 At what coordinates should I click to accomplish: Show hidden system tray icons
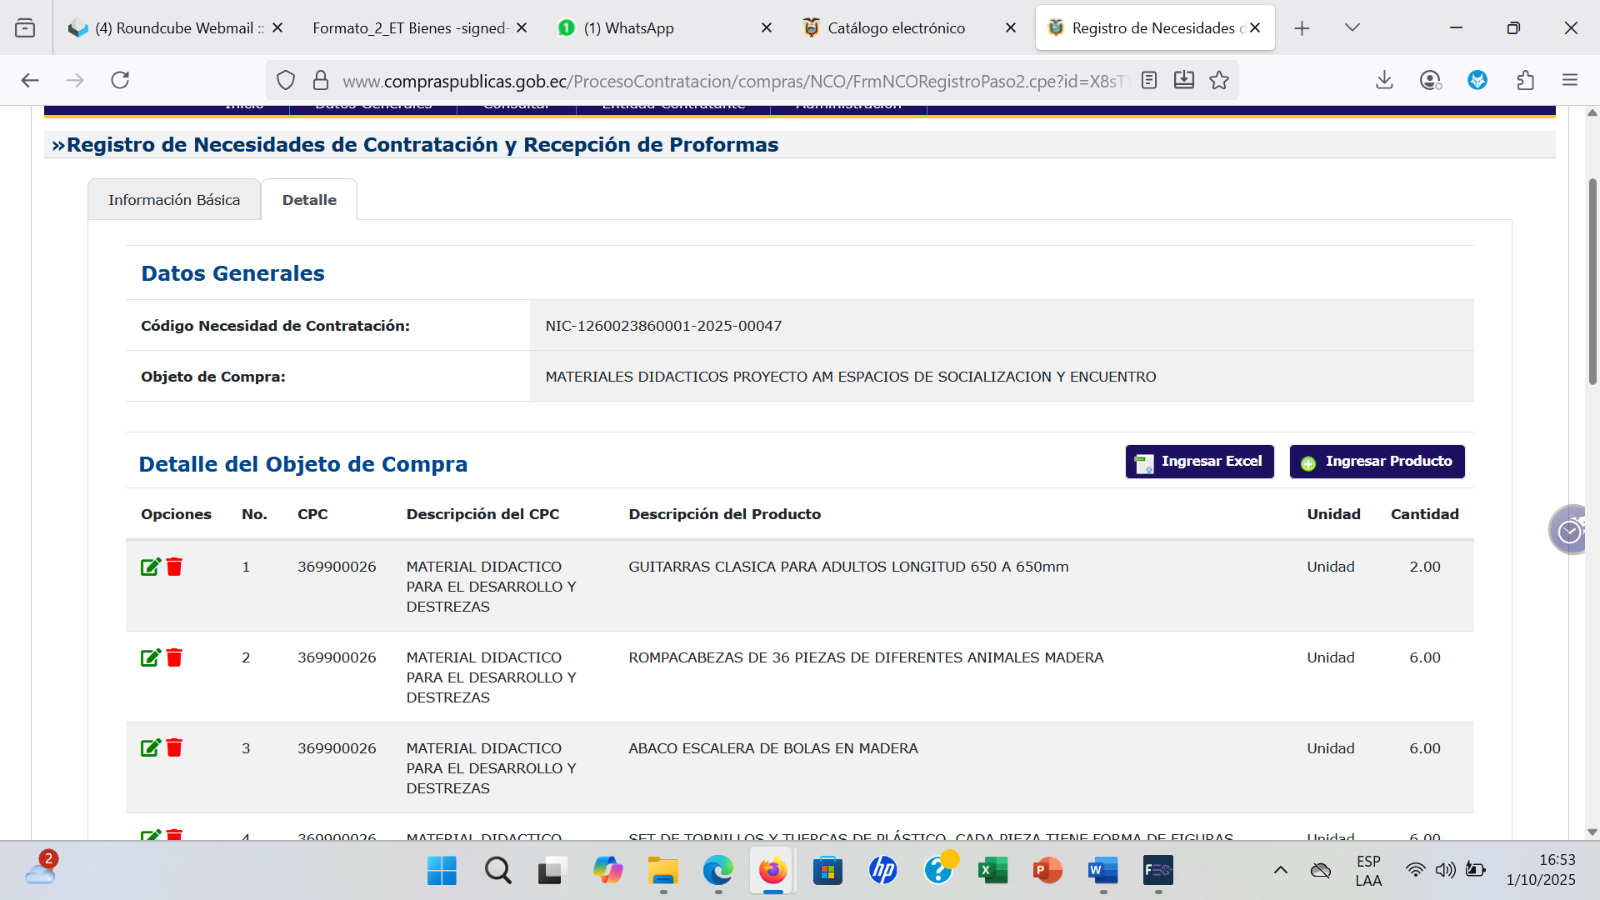pos(1280,870)
